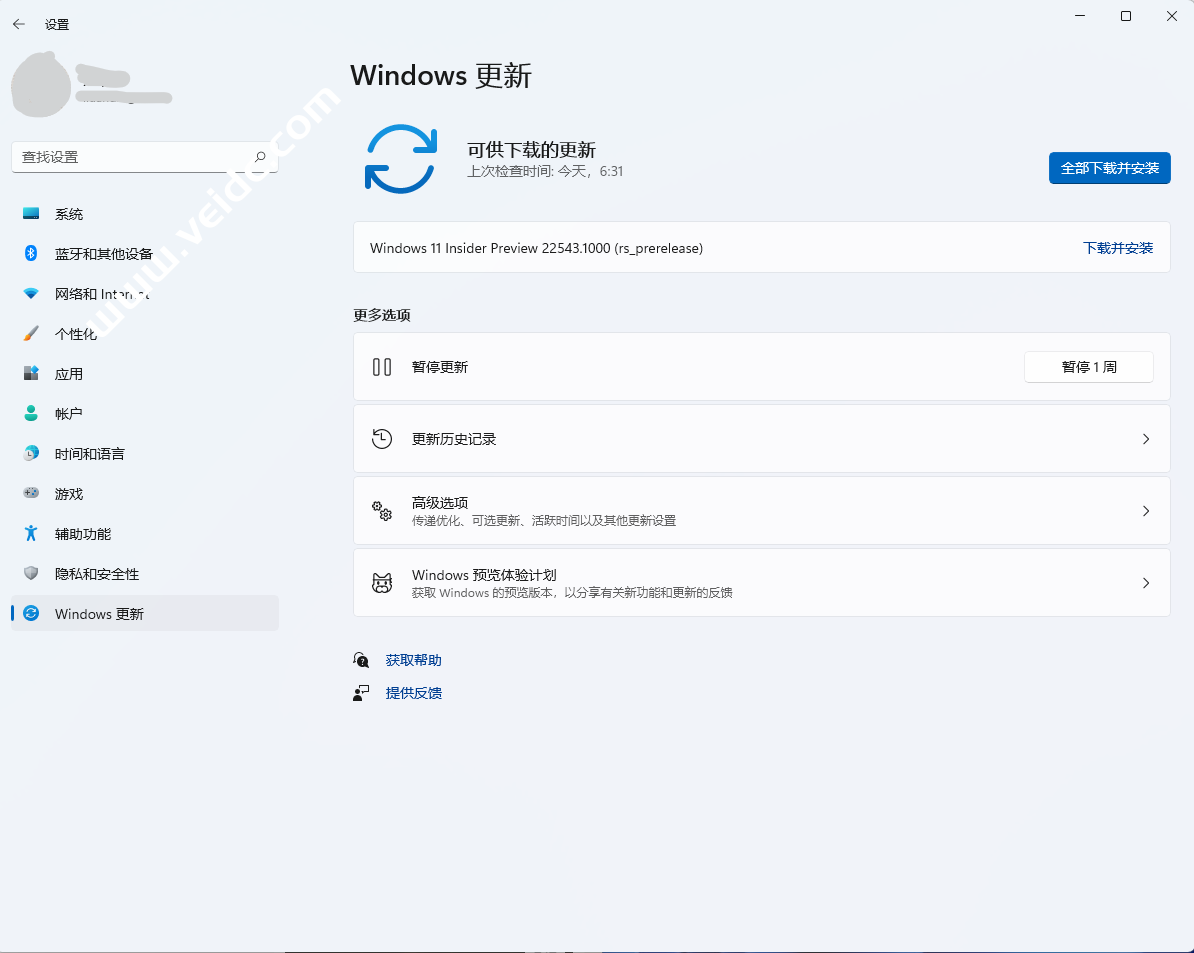
Task: Expand Windows 预览体验计划
Action: click(1146, 582)
